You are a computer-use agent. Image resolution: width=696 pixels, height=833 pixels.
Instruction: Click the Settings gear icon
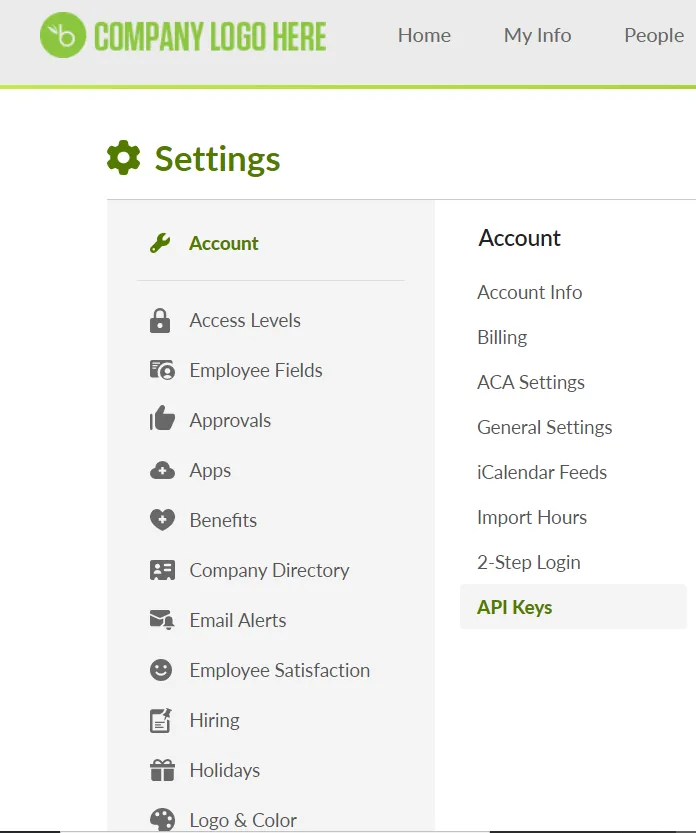point(123,158)
